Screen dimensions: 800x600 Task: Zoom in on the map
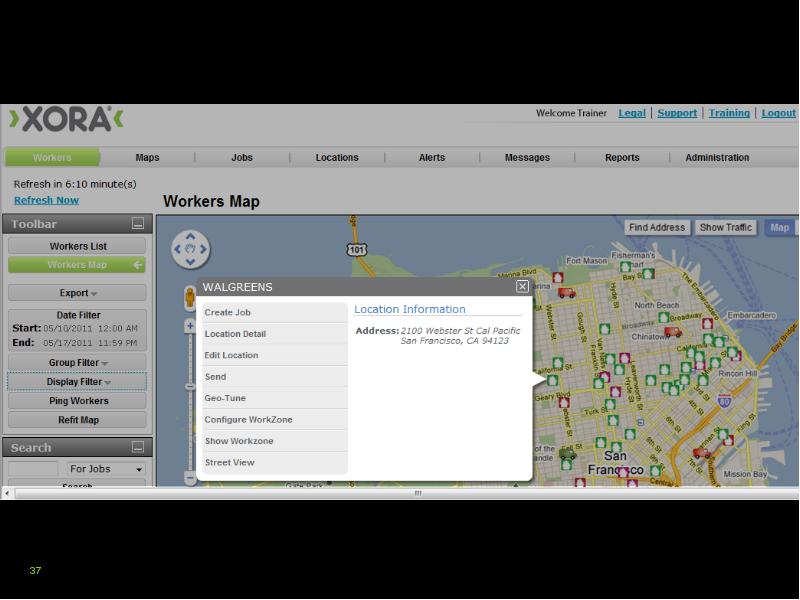point(190,326)
